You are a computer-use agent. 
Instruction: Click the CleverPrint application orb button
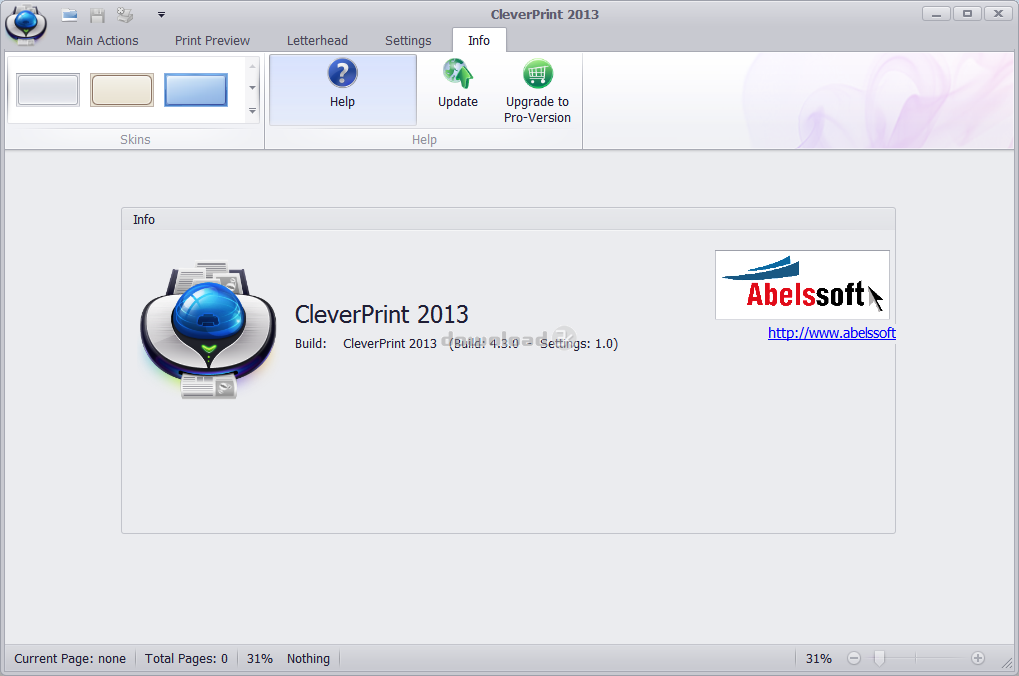click(x=25, y=25)
